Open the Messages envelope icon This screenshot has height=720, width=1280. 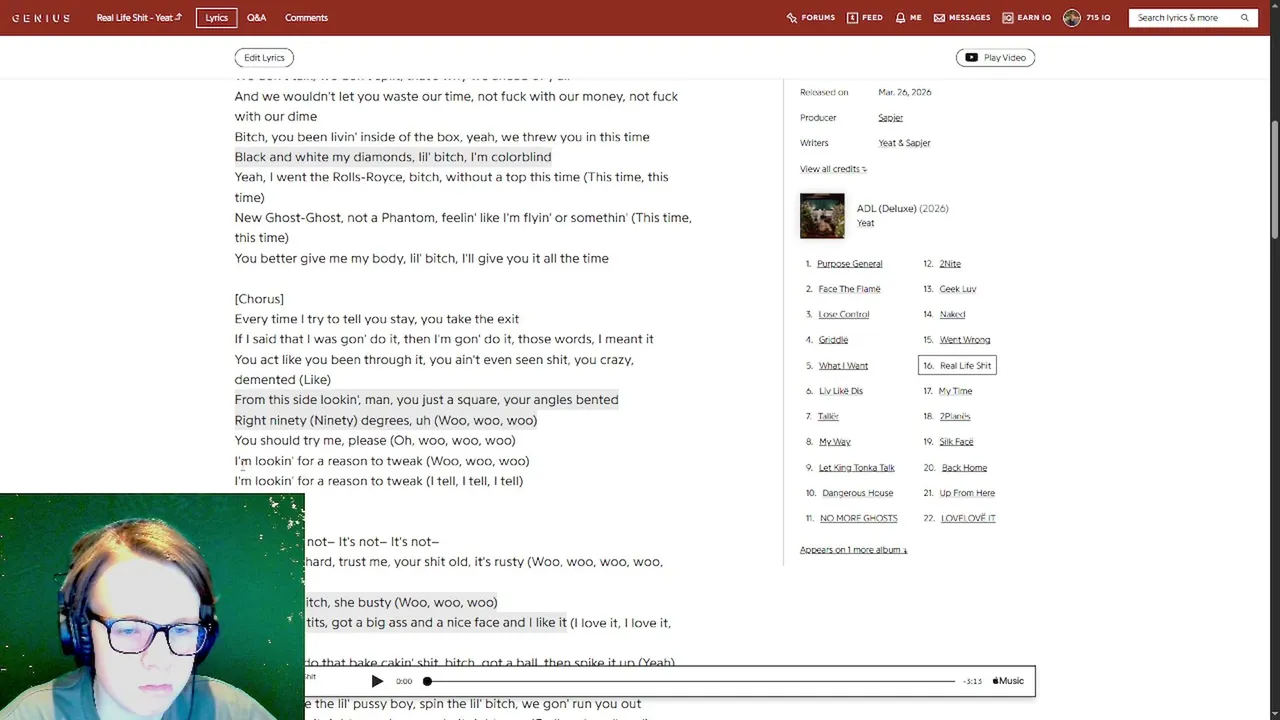coord(939,18)
